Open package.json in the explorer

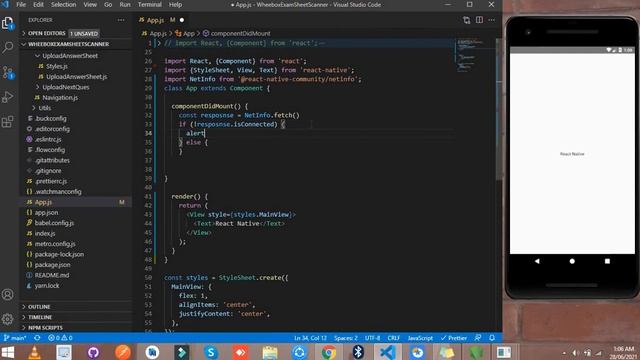52,265
